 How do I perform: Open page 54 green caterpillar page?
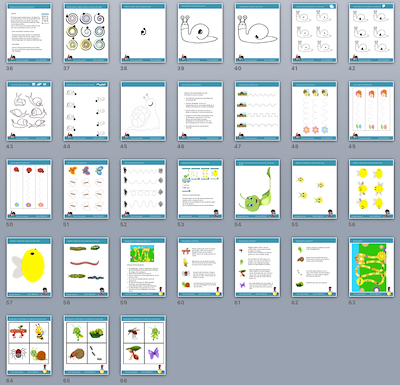[x=257, y=189]
